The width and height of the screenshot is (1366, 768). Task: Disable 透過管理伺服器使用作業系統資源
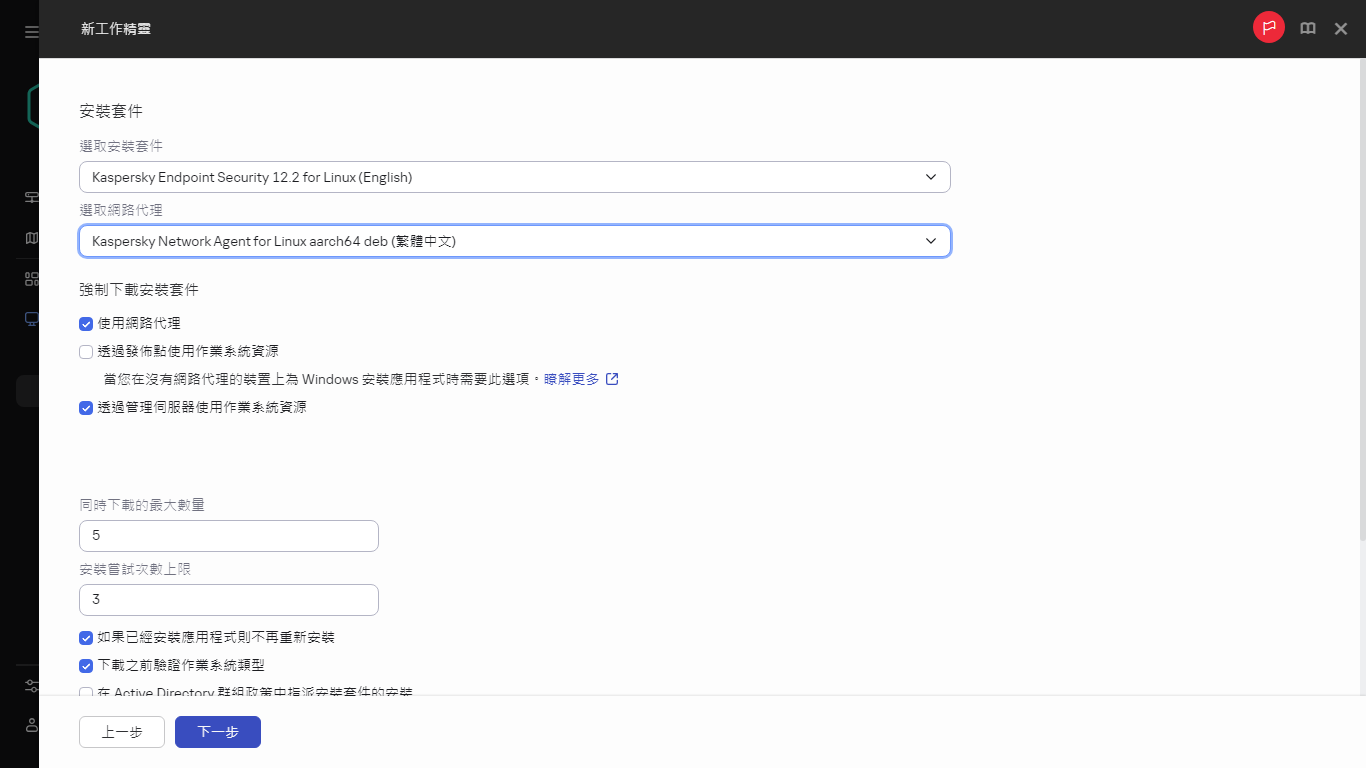pos(86,408)
